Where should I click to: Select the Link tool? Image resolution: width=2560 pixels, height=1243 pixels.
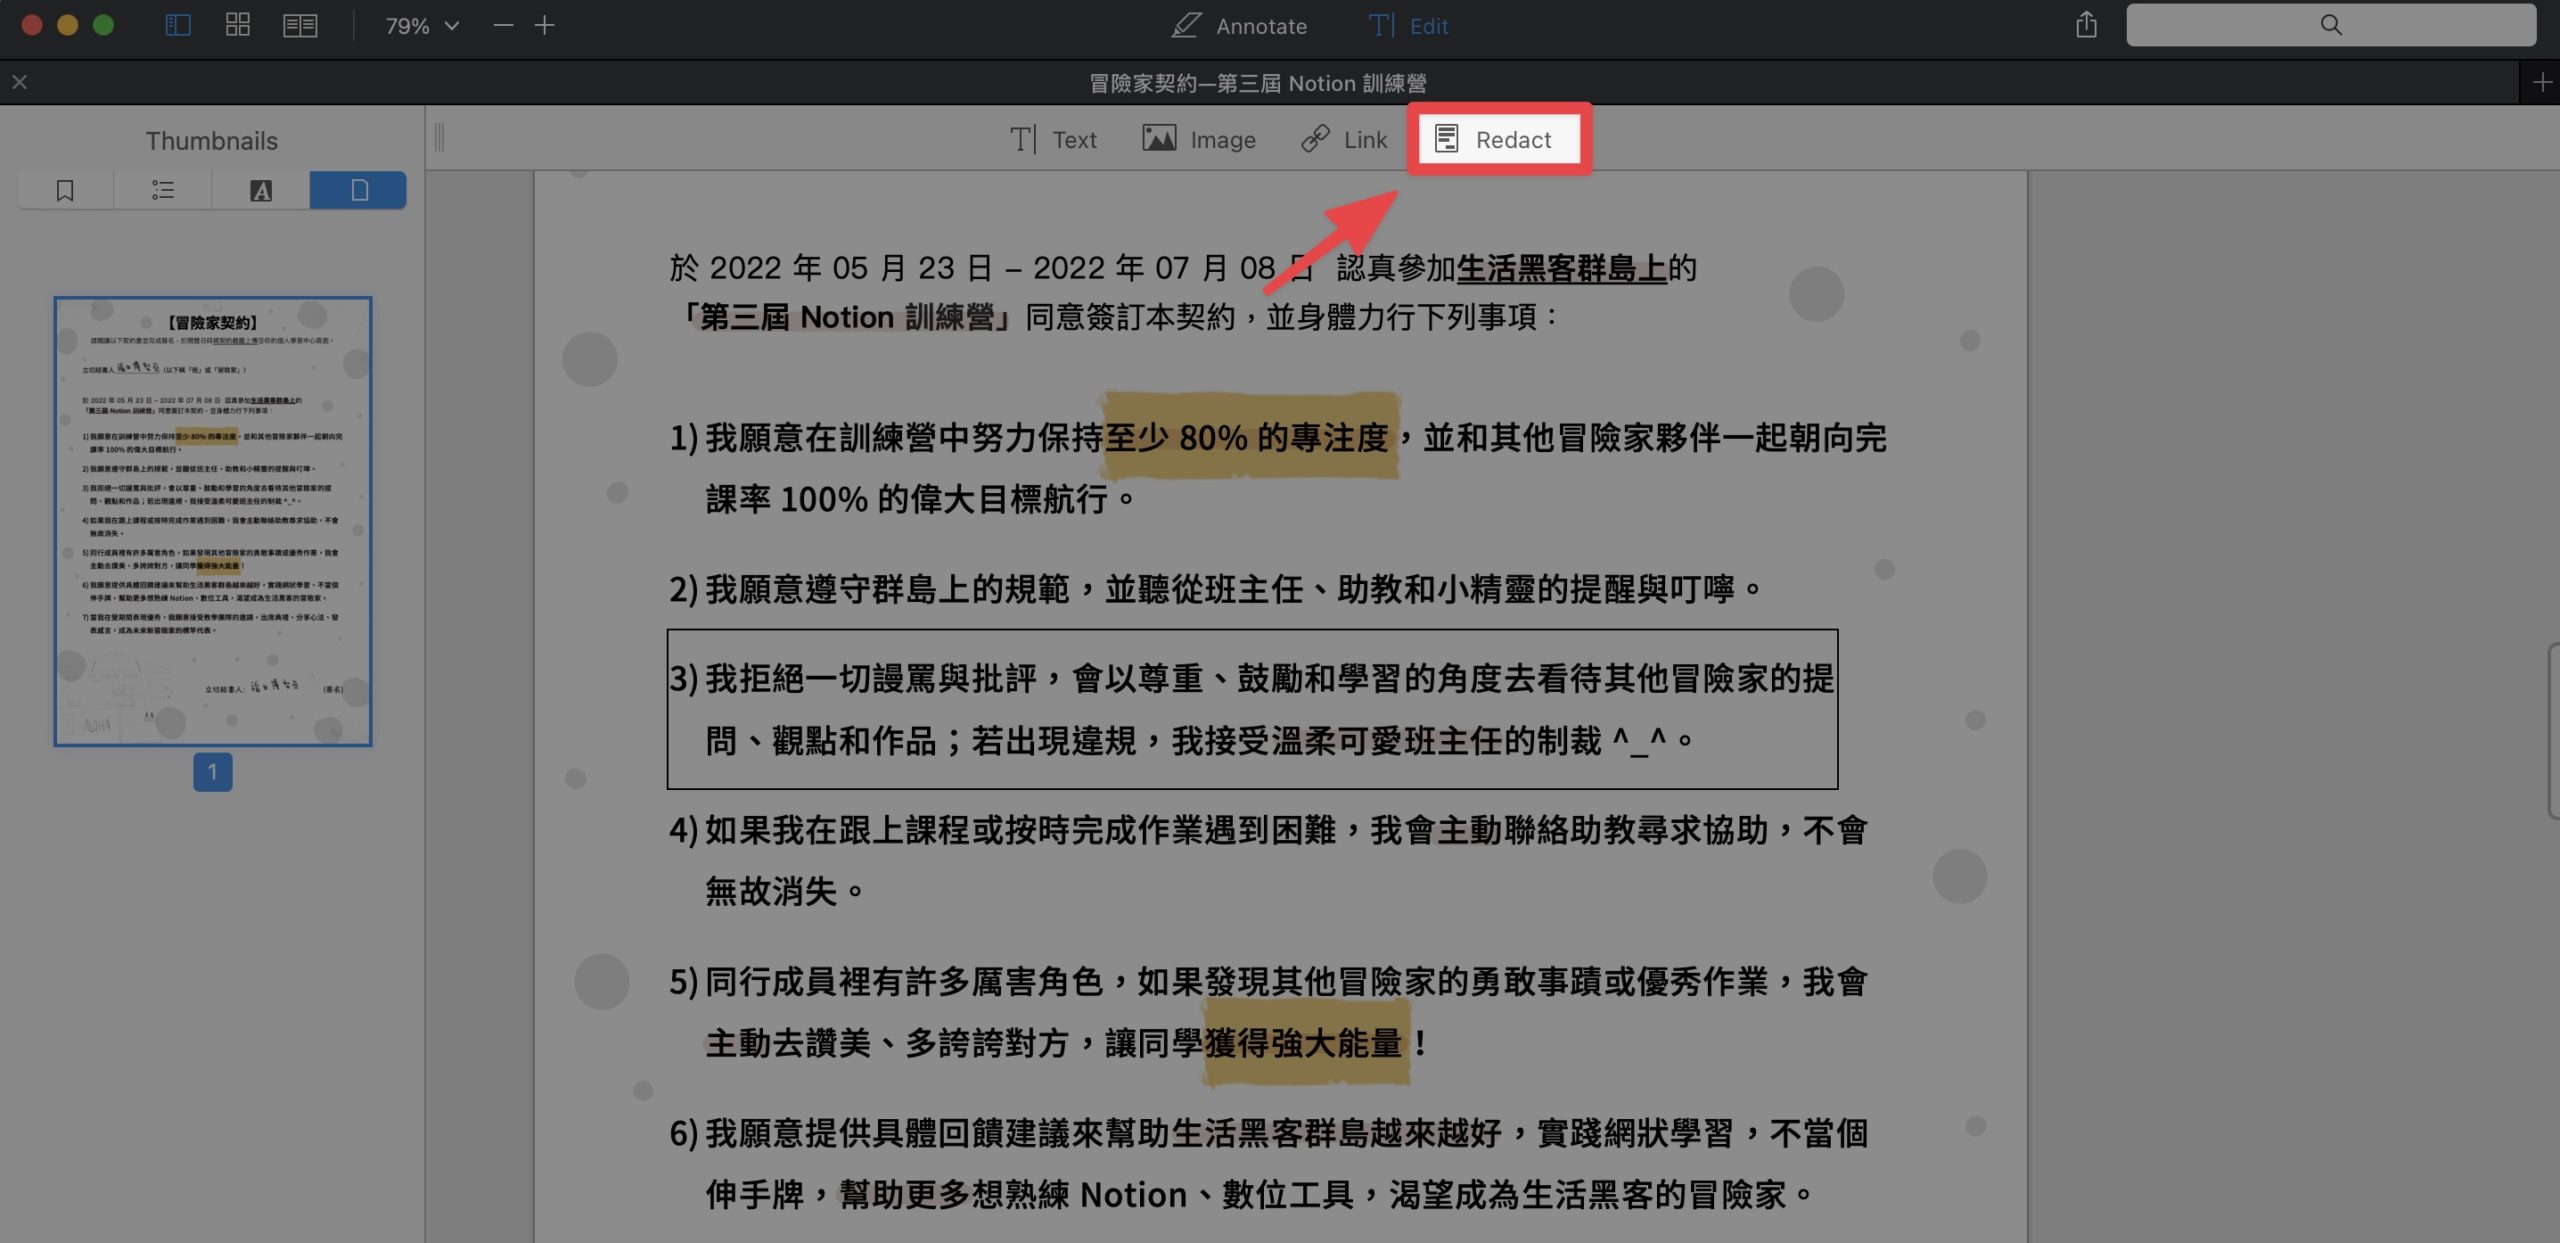tap(1344, 139)
